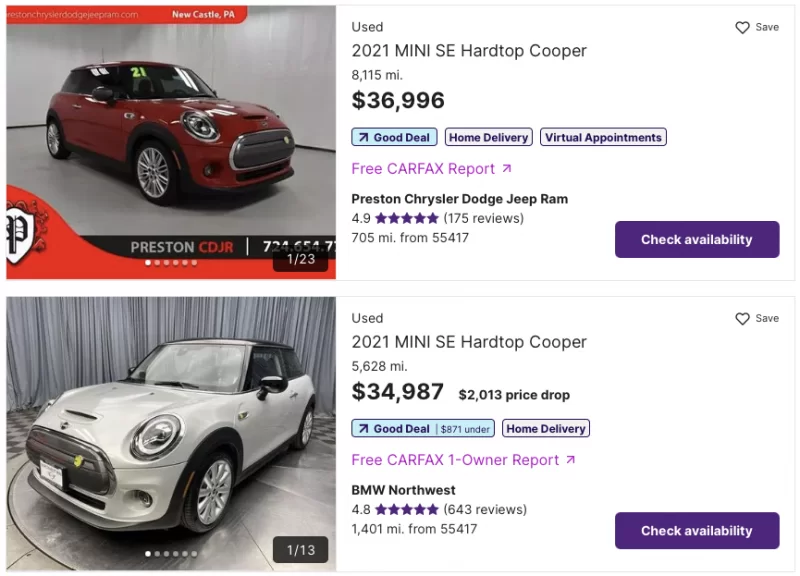Check availability for the $34,987 MINI

[x=696, y=531]
